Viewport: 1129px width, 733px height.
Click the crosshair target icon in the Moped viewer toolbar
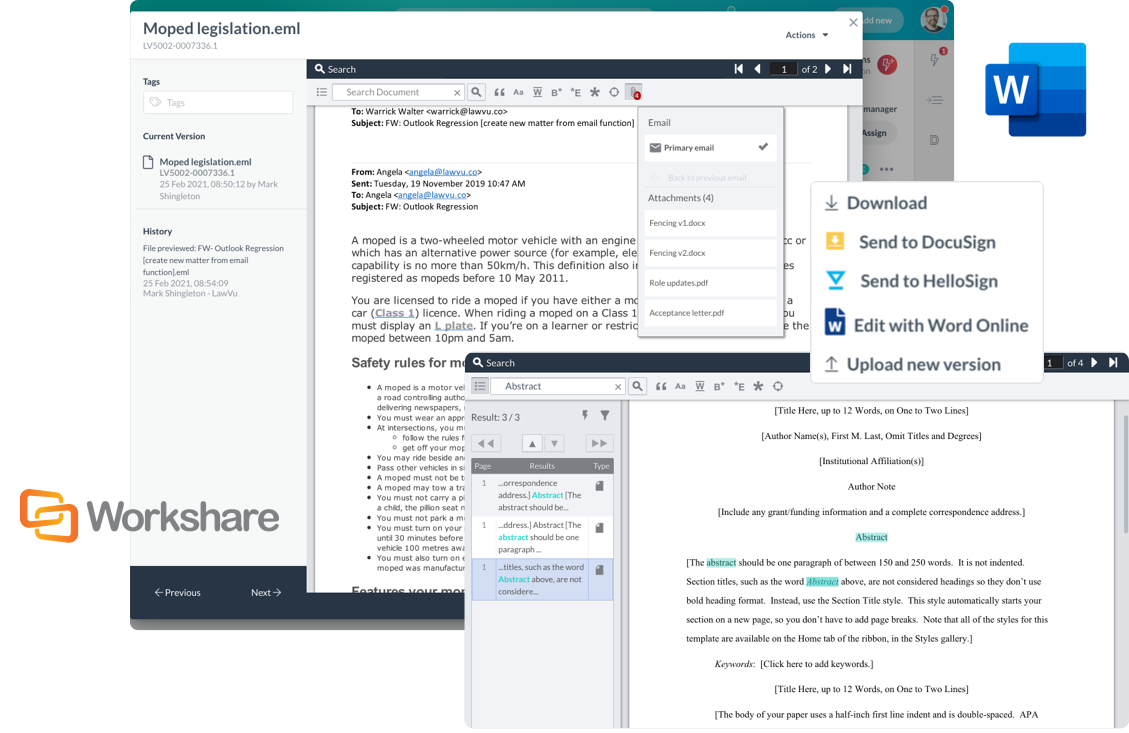pyautogui.click(x=614, y=92)
